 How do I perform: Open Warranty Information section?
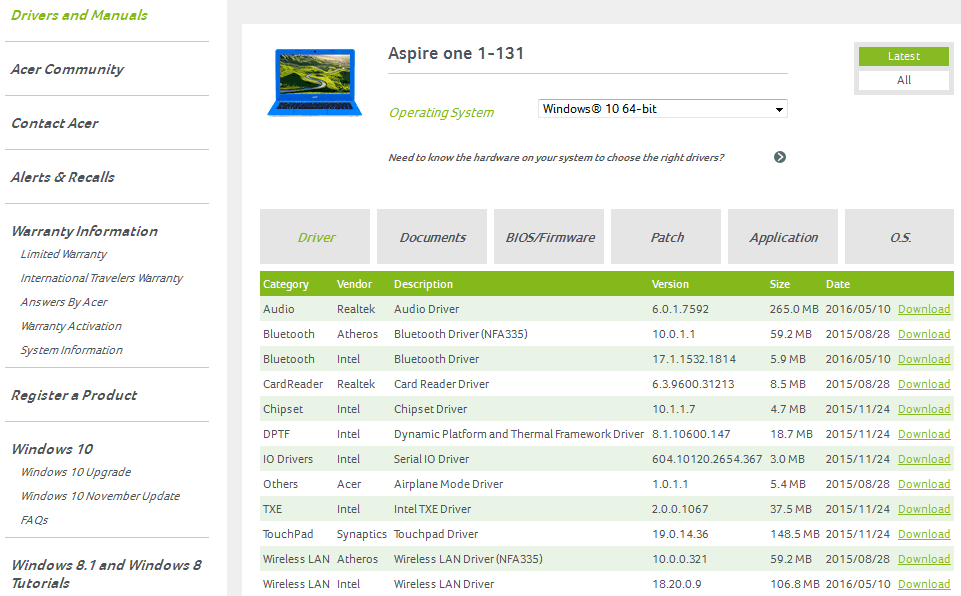click(x=85, y=231)
